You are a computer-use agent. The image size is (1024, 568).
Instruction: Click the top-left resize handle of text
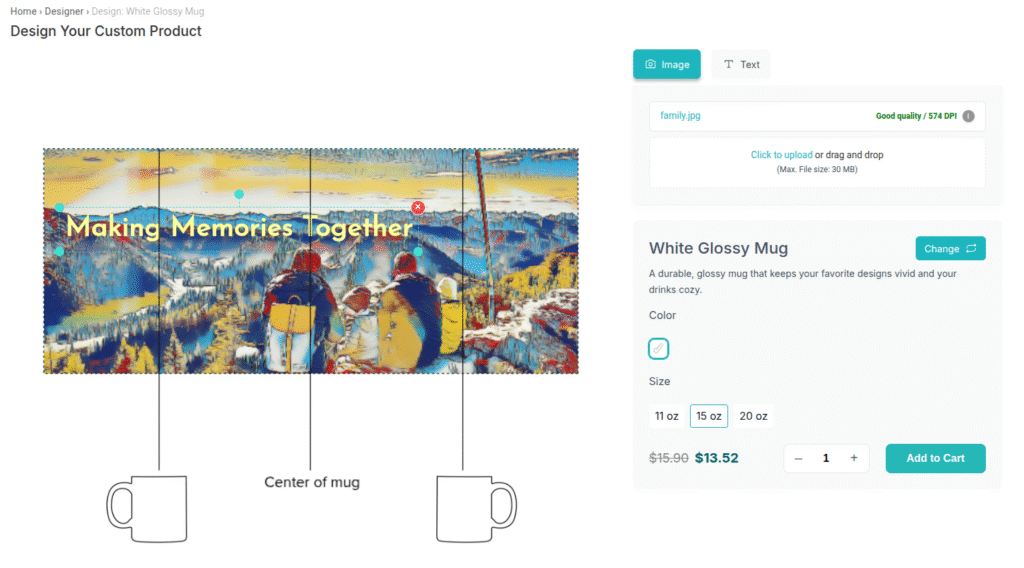coord(59,207)
